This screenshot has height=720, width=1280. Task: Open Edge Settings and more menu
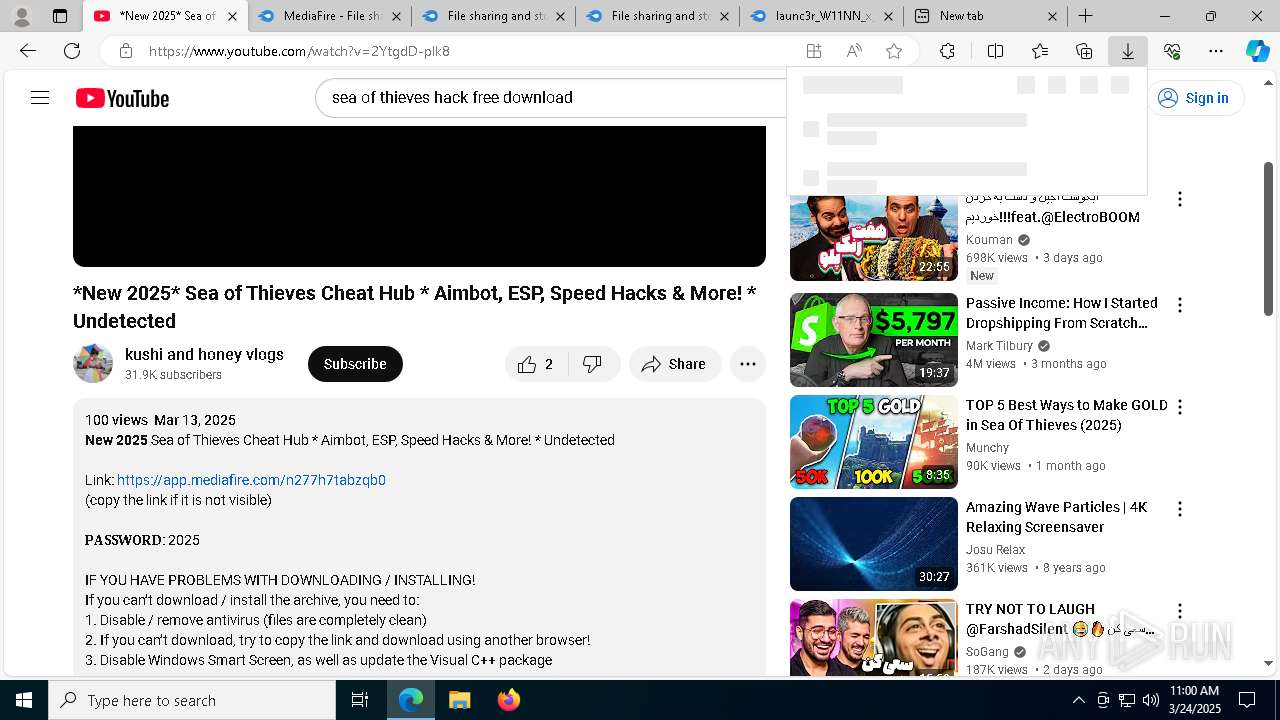click(x=1216, y=51)
